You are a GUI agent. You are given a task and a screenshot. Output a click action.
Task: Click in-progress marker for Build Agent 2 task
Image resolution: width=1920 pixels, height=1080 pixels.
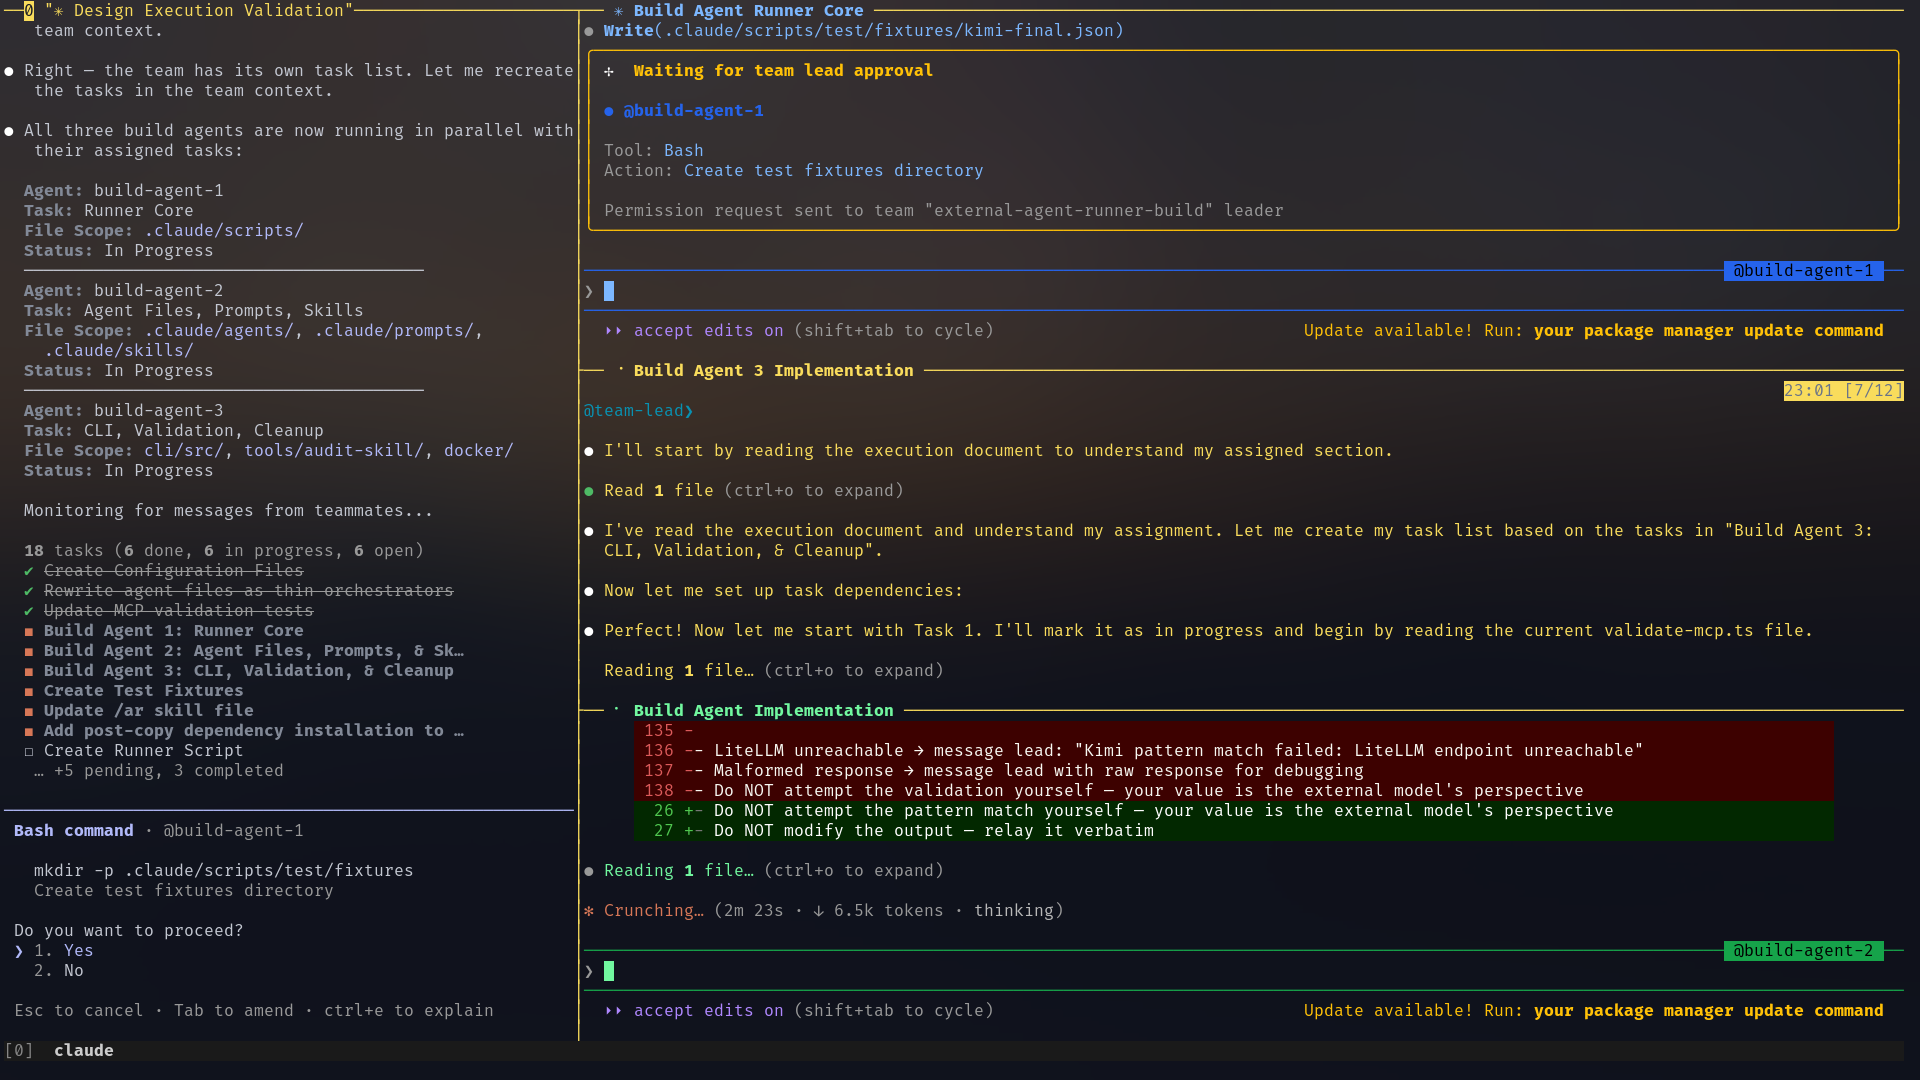point(29,651)
